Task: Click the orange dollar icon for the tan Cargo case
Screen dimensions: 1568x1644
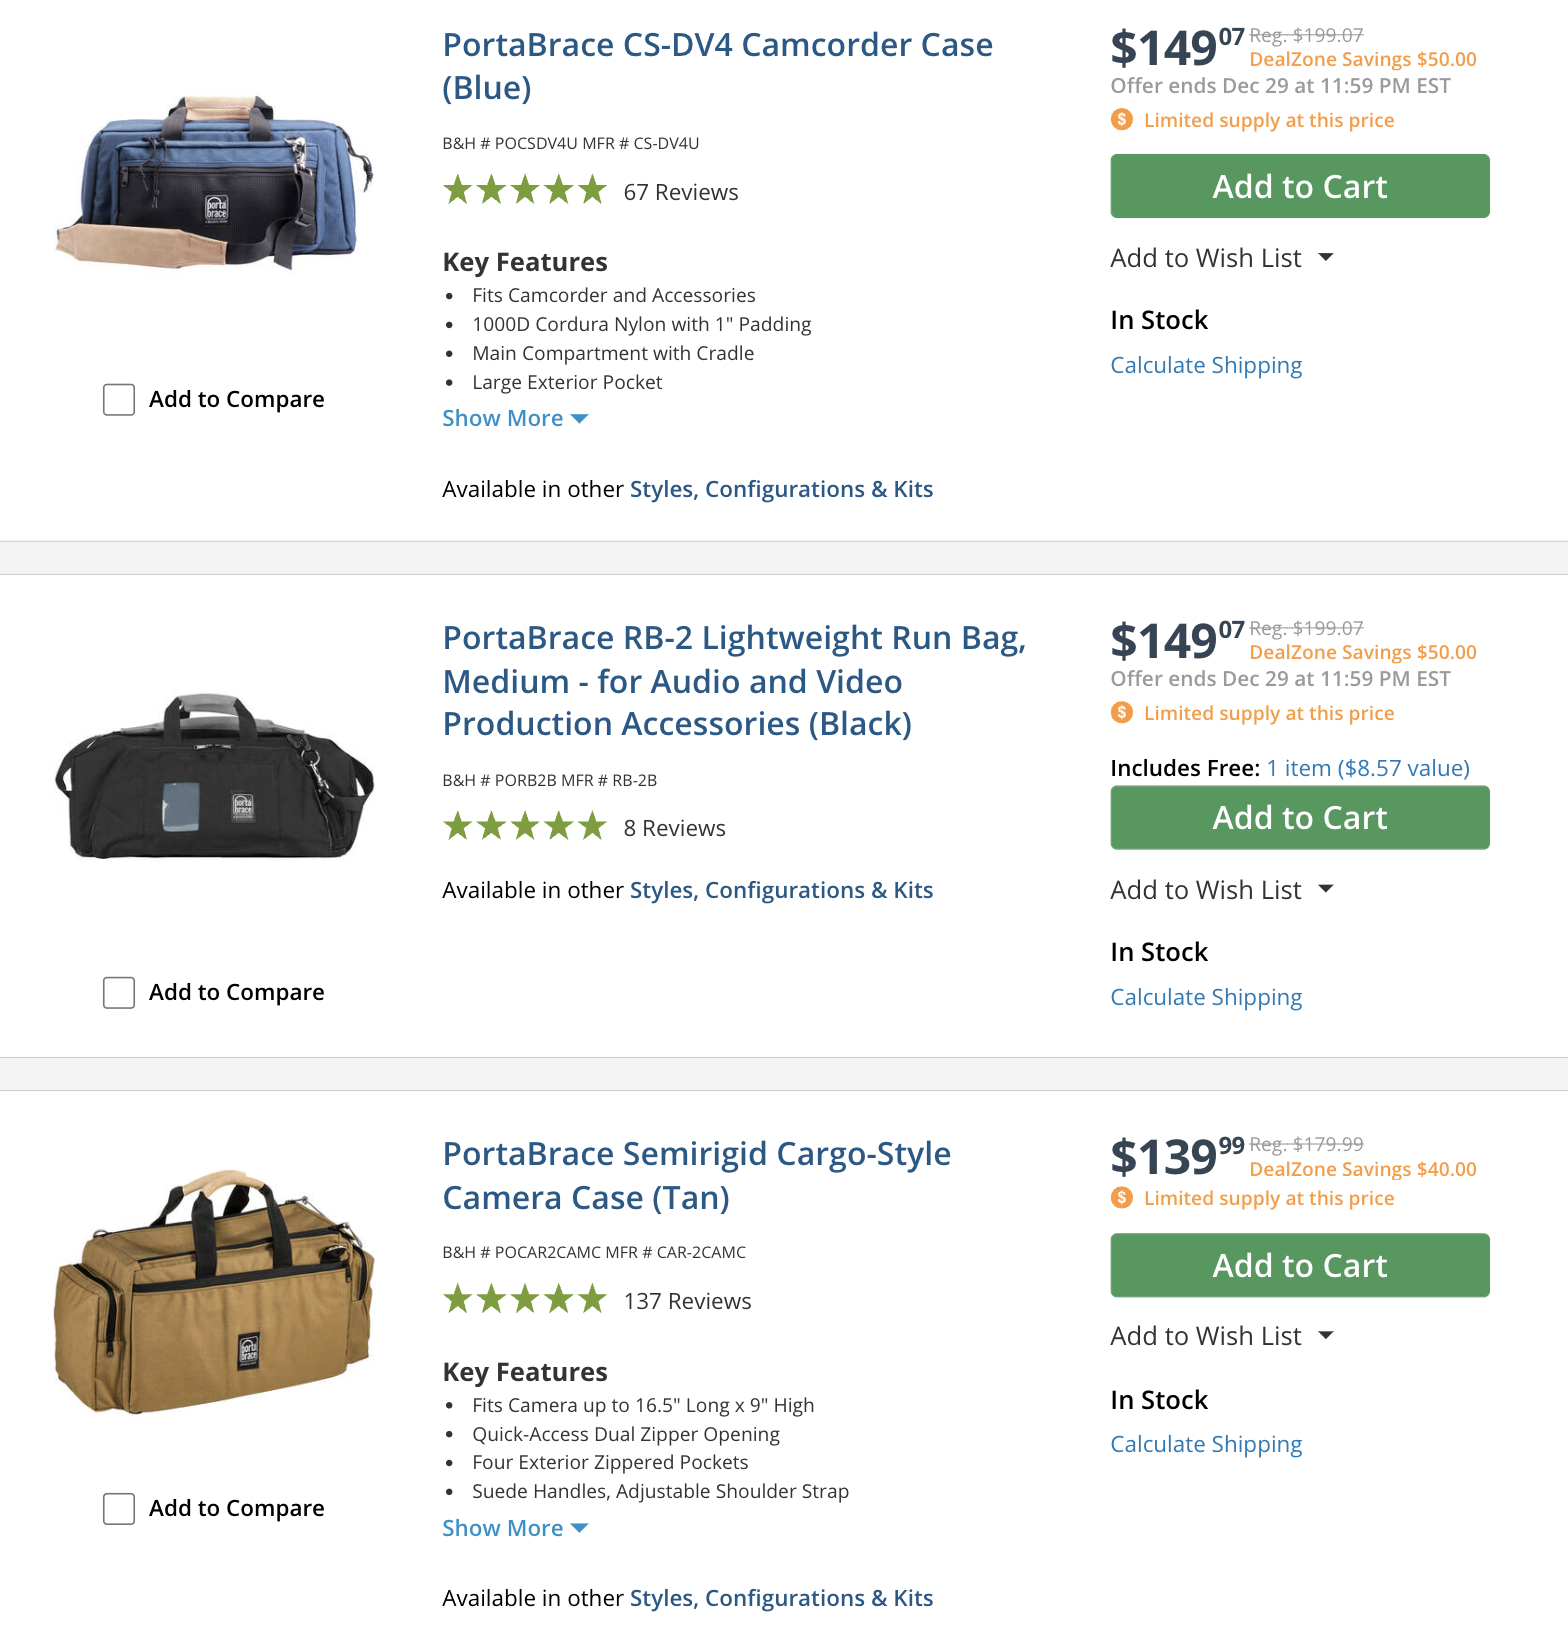Action: [1122, 1198]
